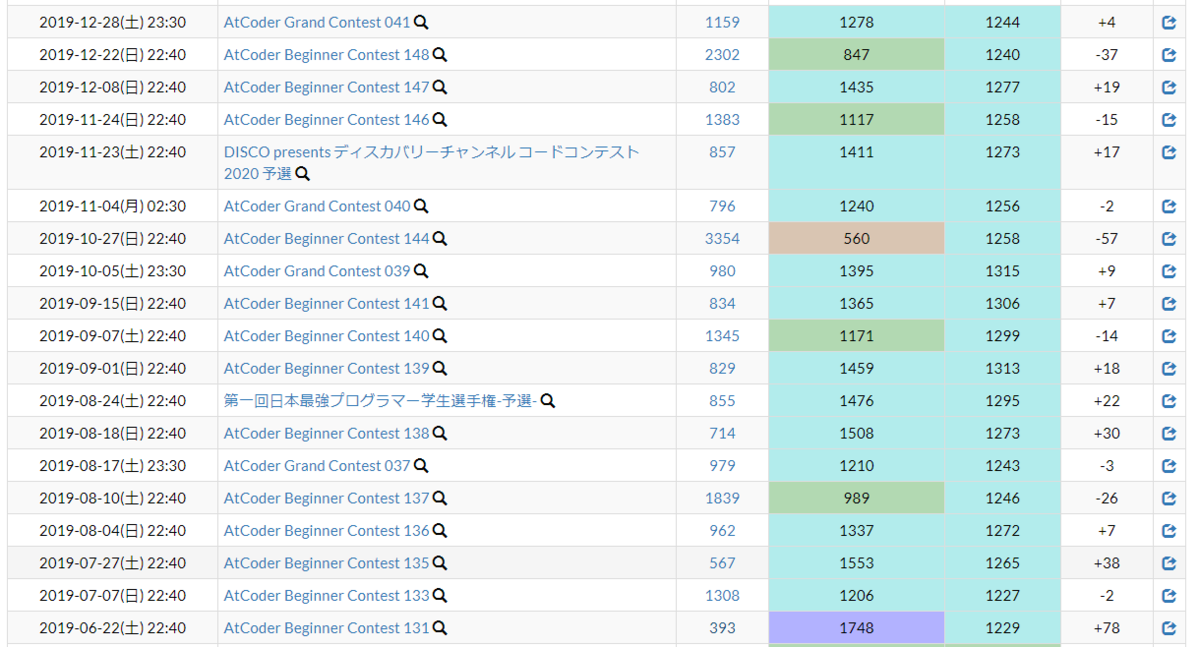The height and width of the screenshot is (647, 1200).
Task: Open rank 2302 link for Beginner Contest 148
Action: (722, 55)
